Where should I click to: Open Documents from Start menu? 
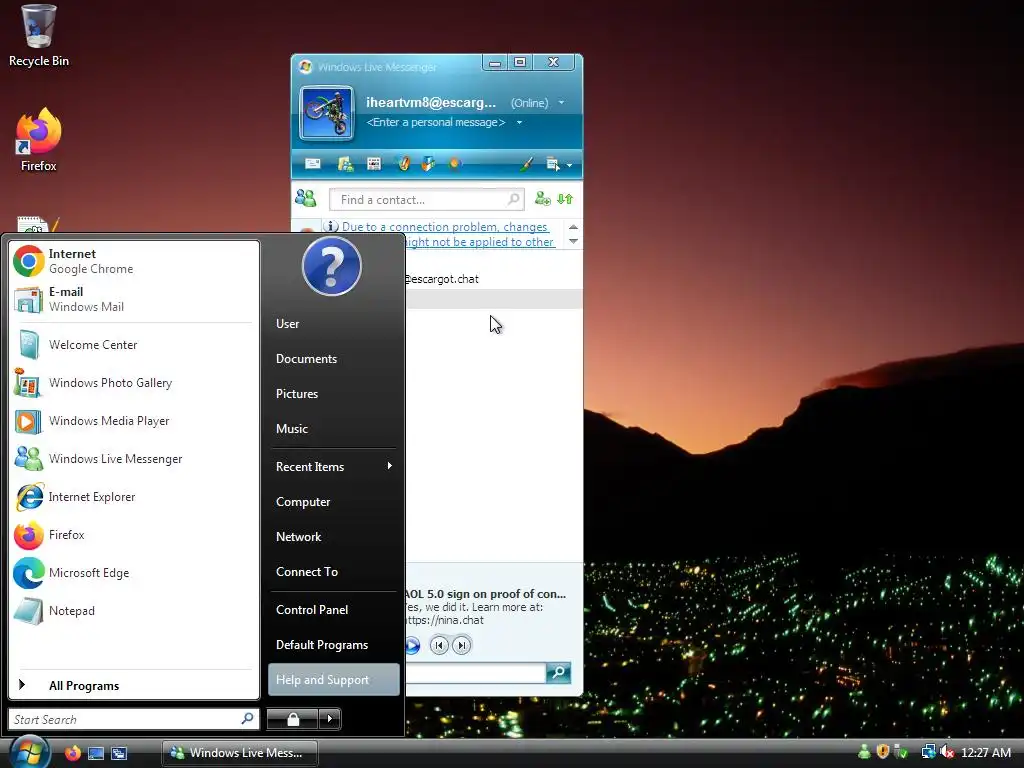[333, 359]
